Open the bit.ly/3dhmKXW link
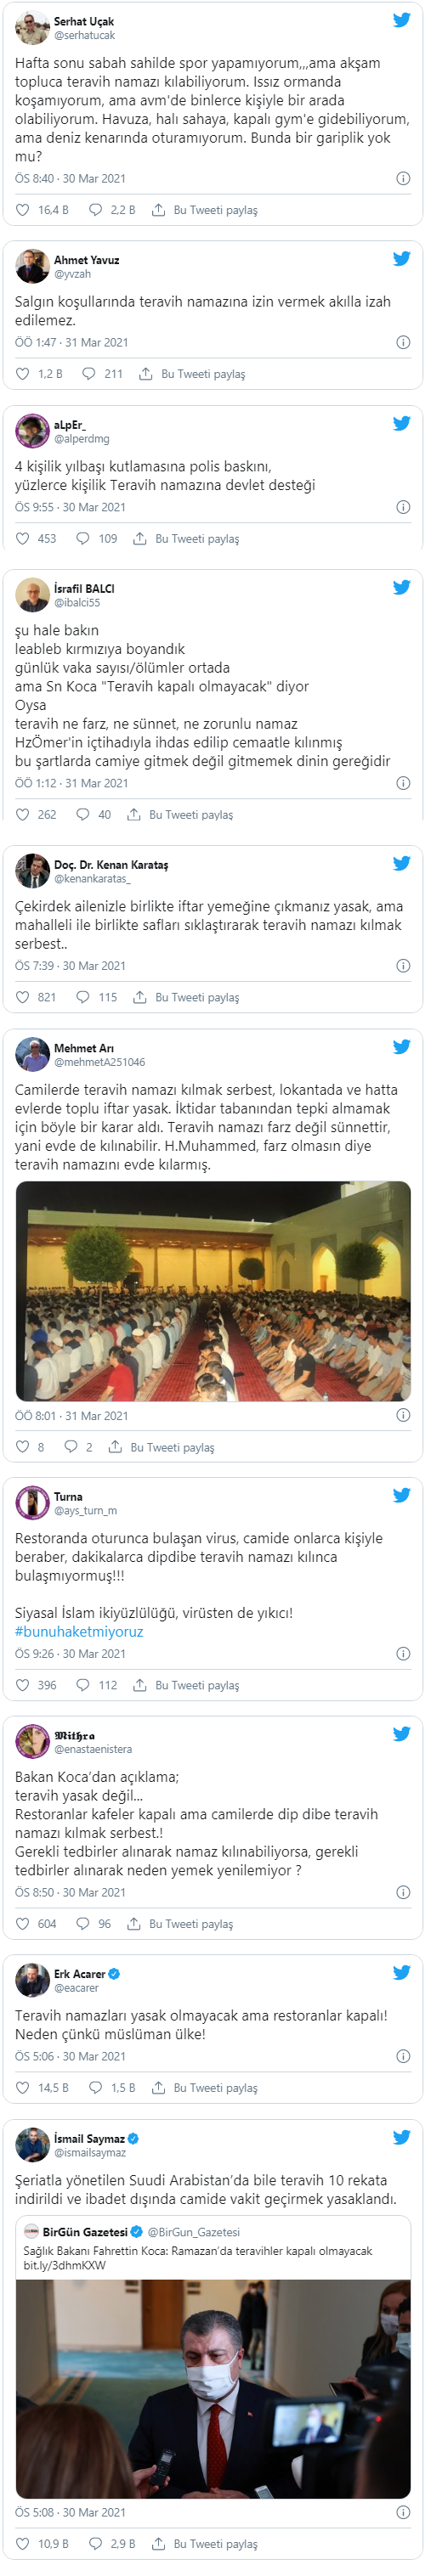This screenshot has height=2576, width=431. pos(64,2265)
